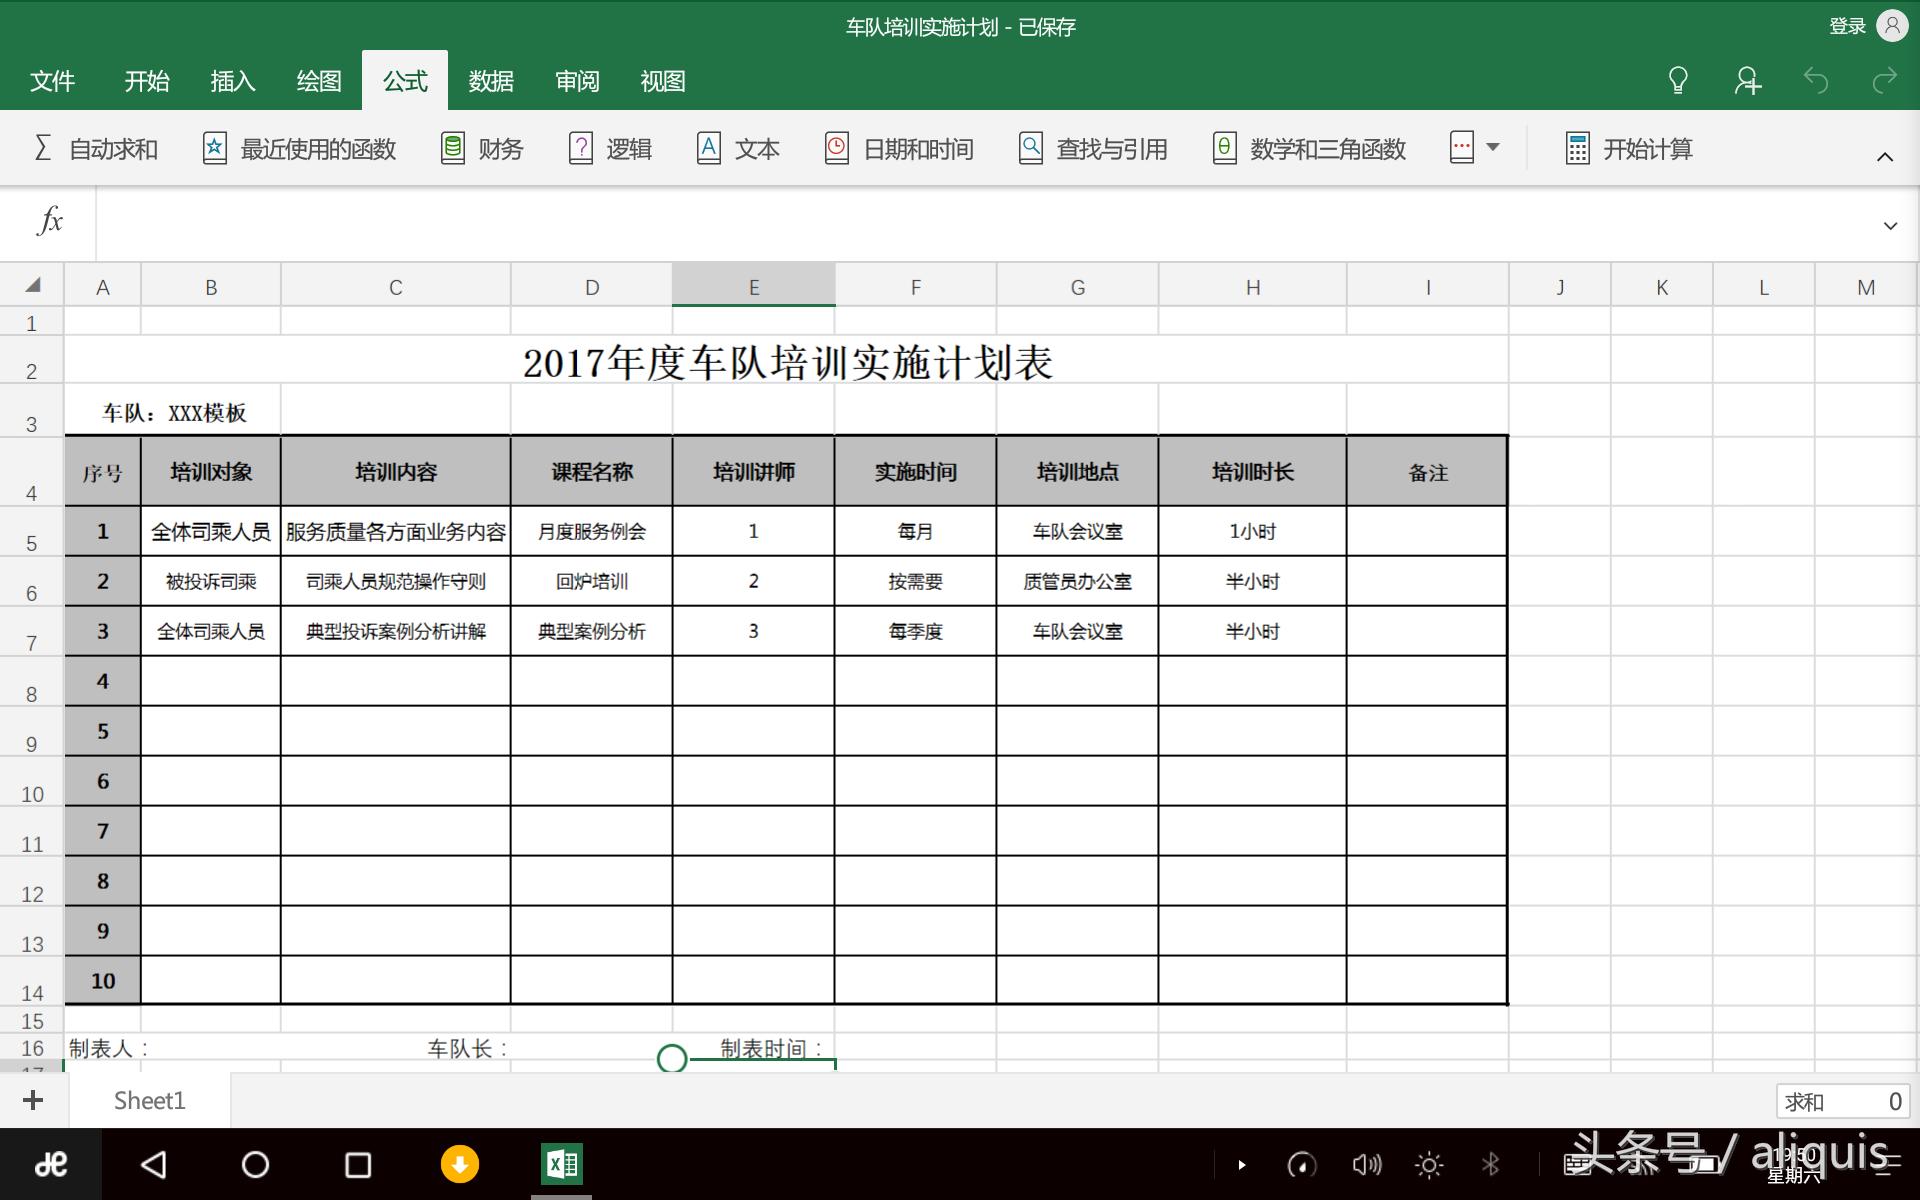Select the Sheet1 worksheet tab
1920x1200 pixels.
(150, 1100)
